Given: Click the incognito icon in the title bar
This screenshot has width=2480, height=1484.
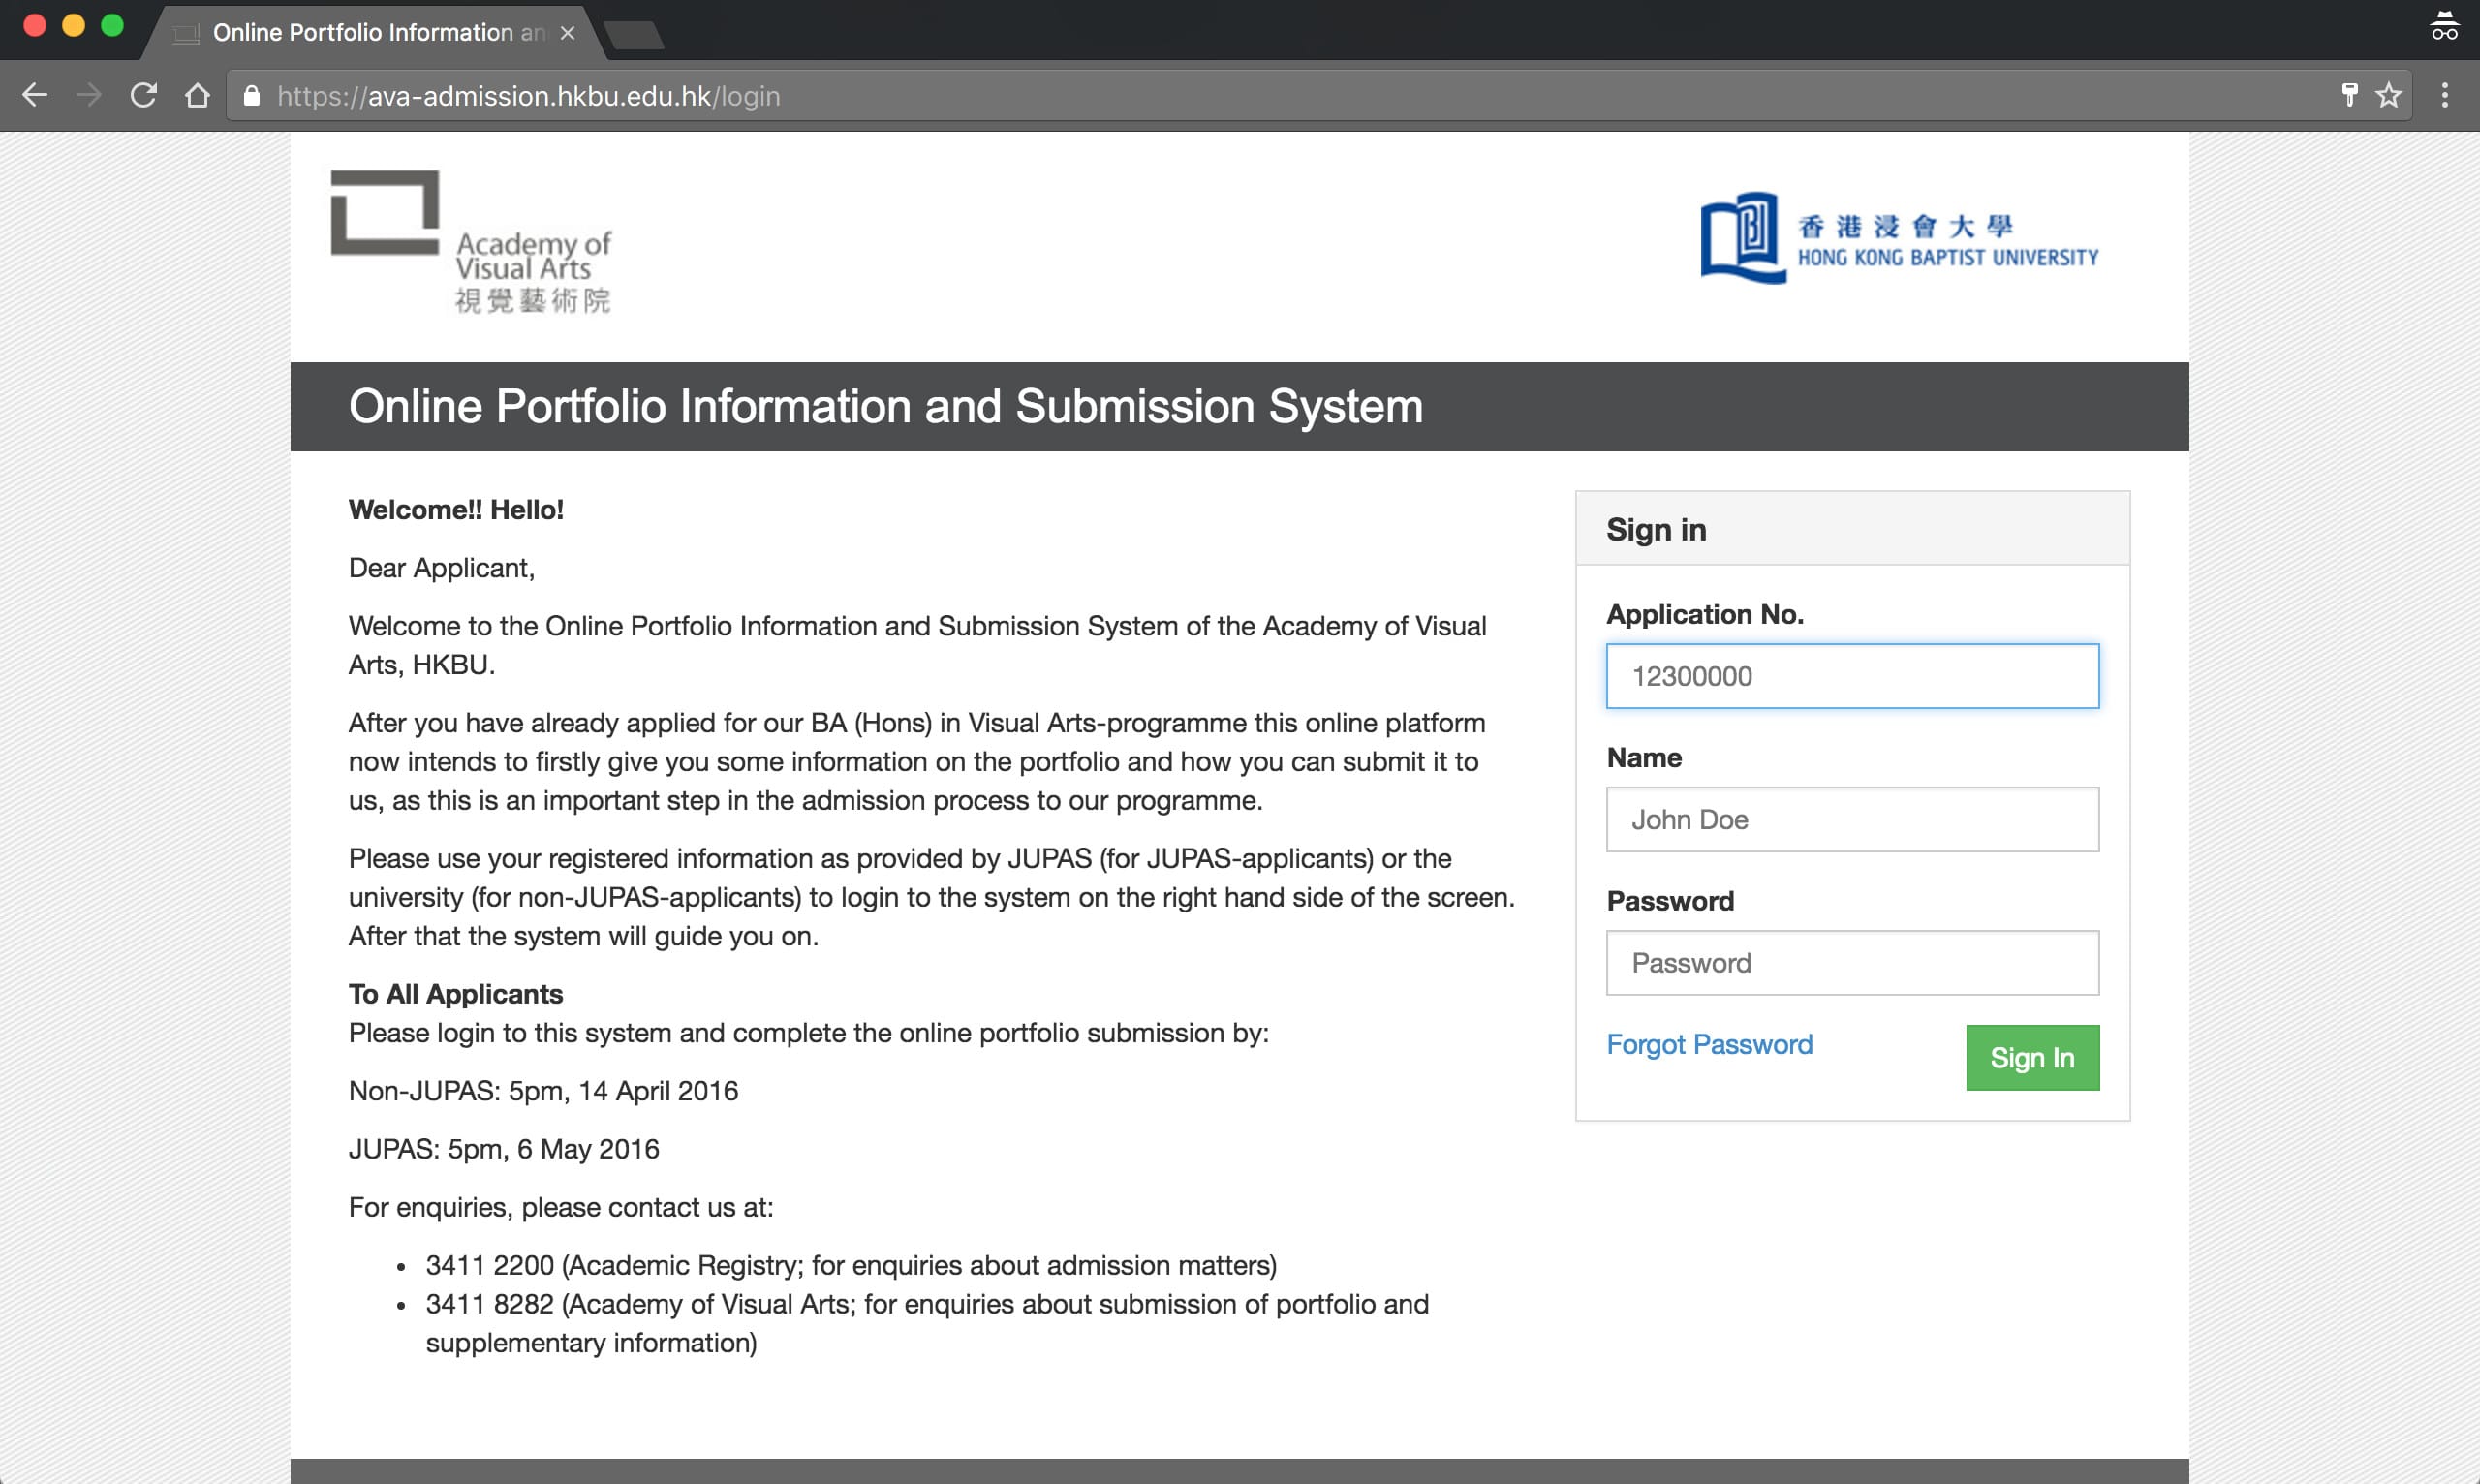Looking at the screenshot, I should 2444,26.
